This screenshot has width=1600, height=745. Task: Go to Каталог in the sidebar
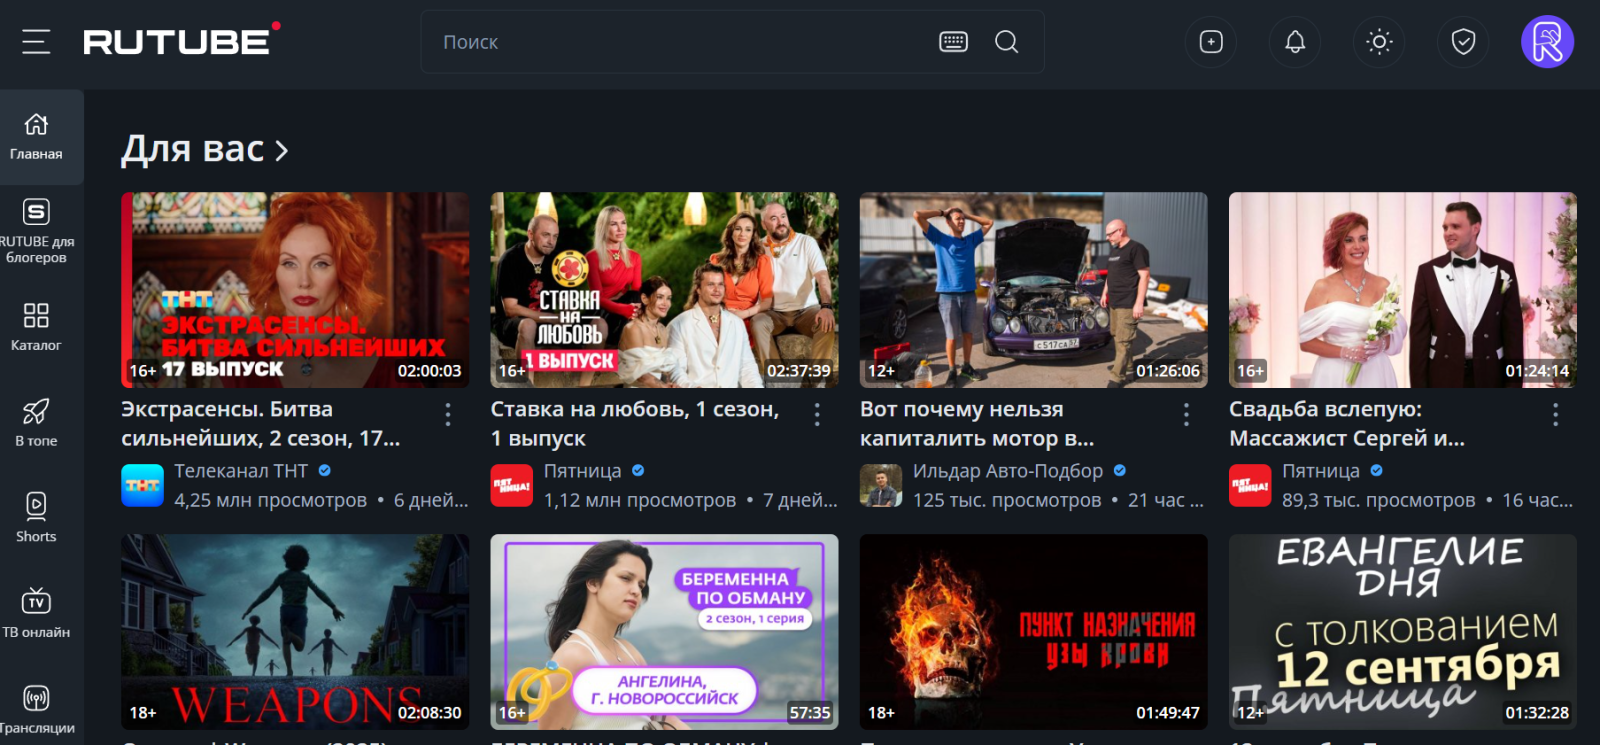click(x=36, y=327)
